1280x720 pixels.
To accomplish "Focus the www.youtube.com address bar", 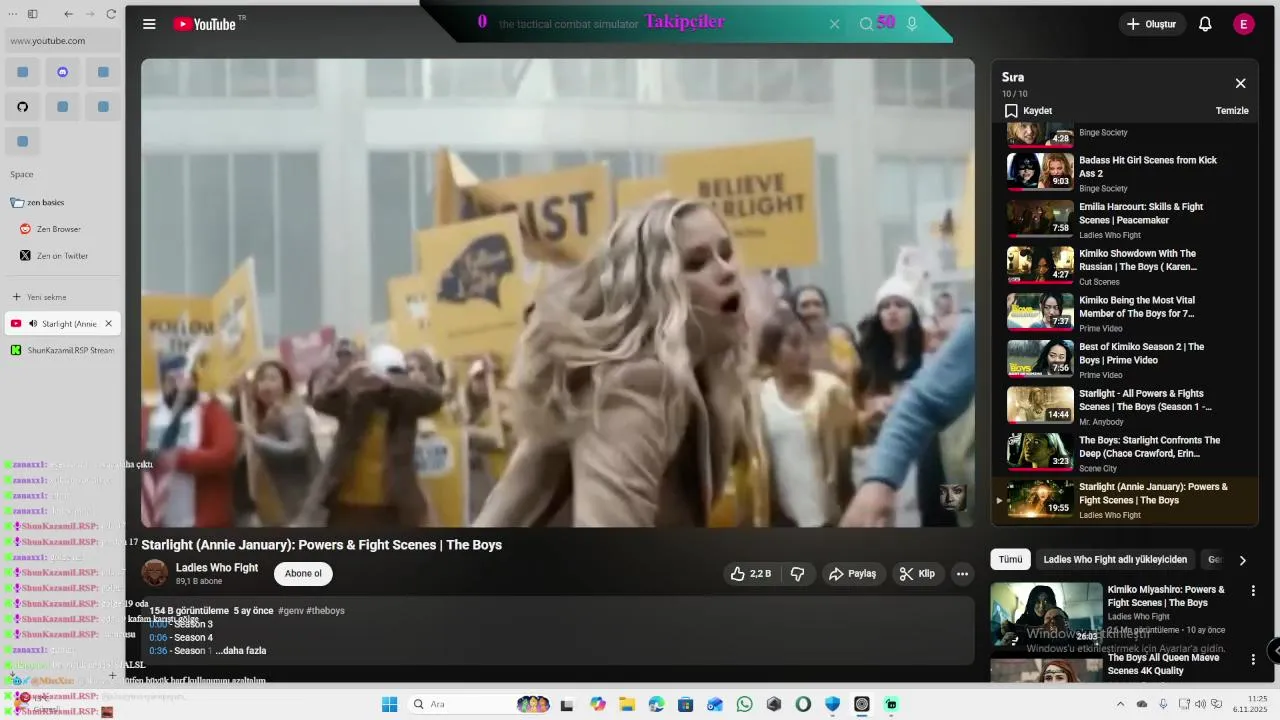I will tap(62, 41).
